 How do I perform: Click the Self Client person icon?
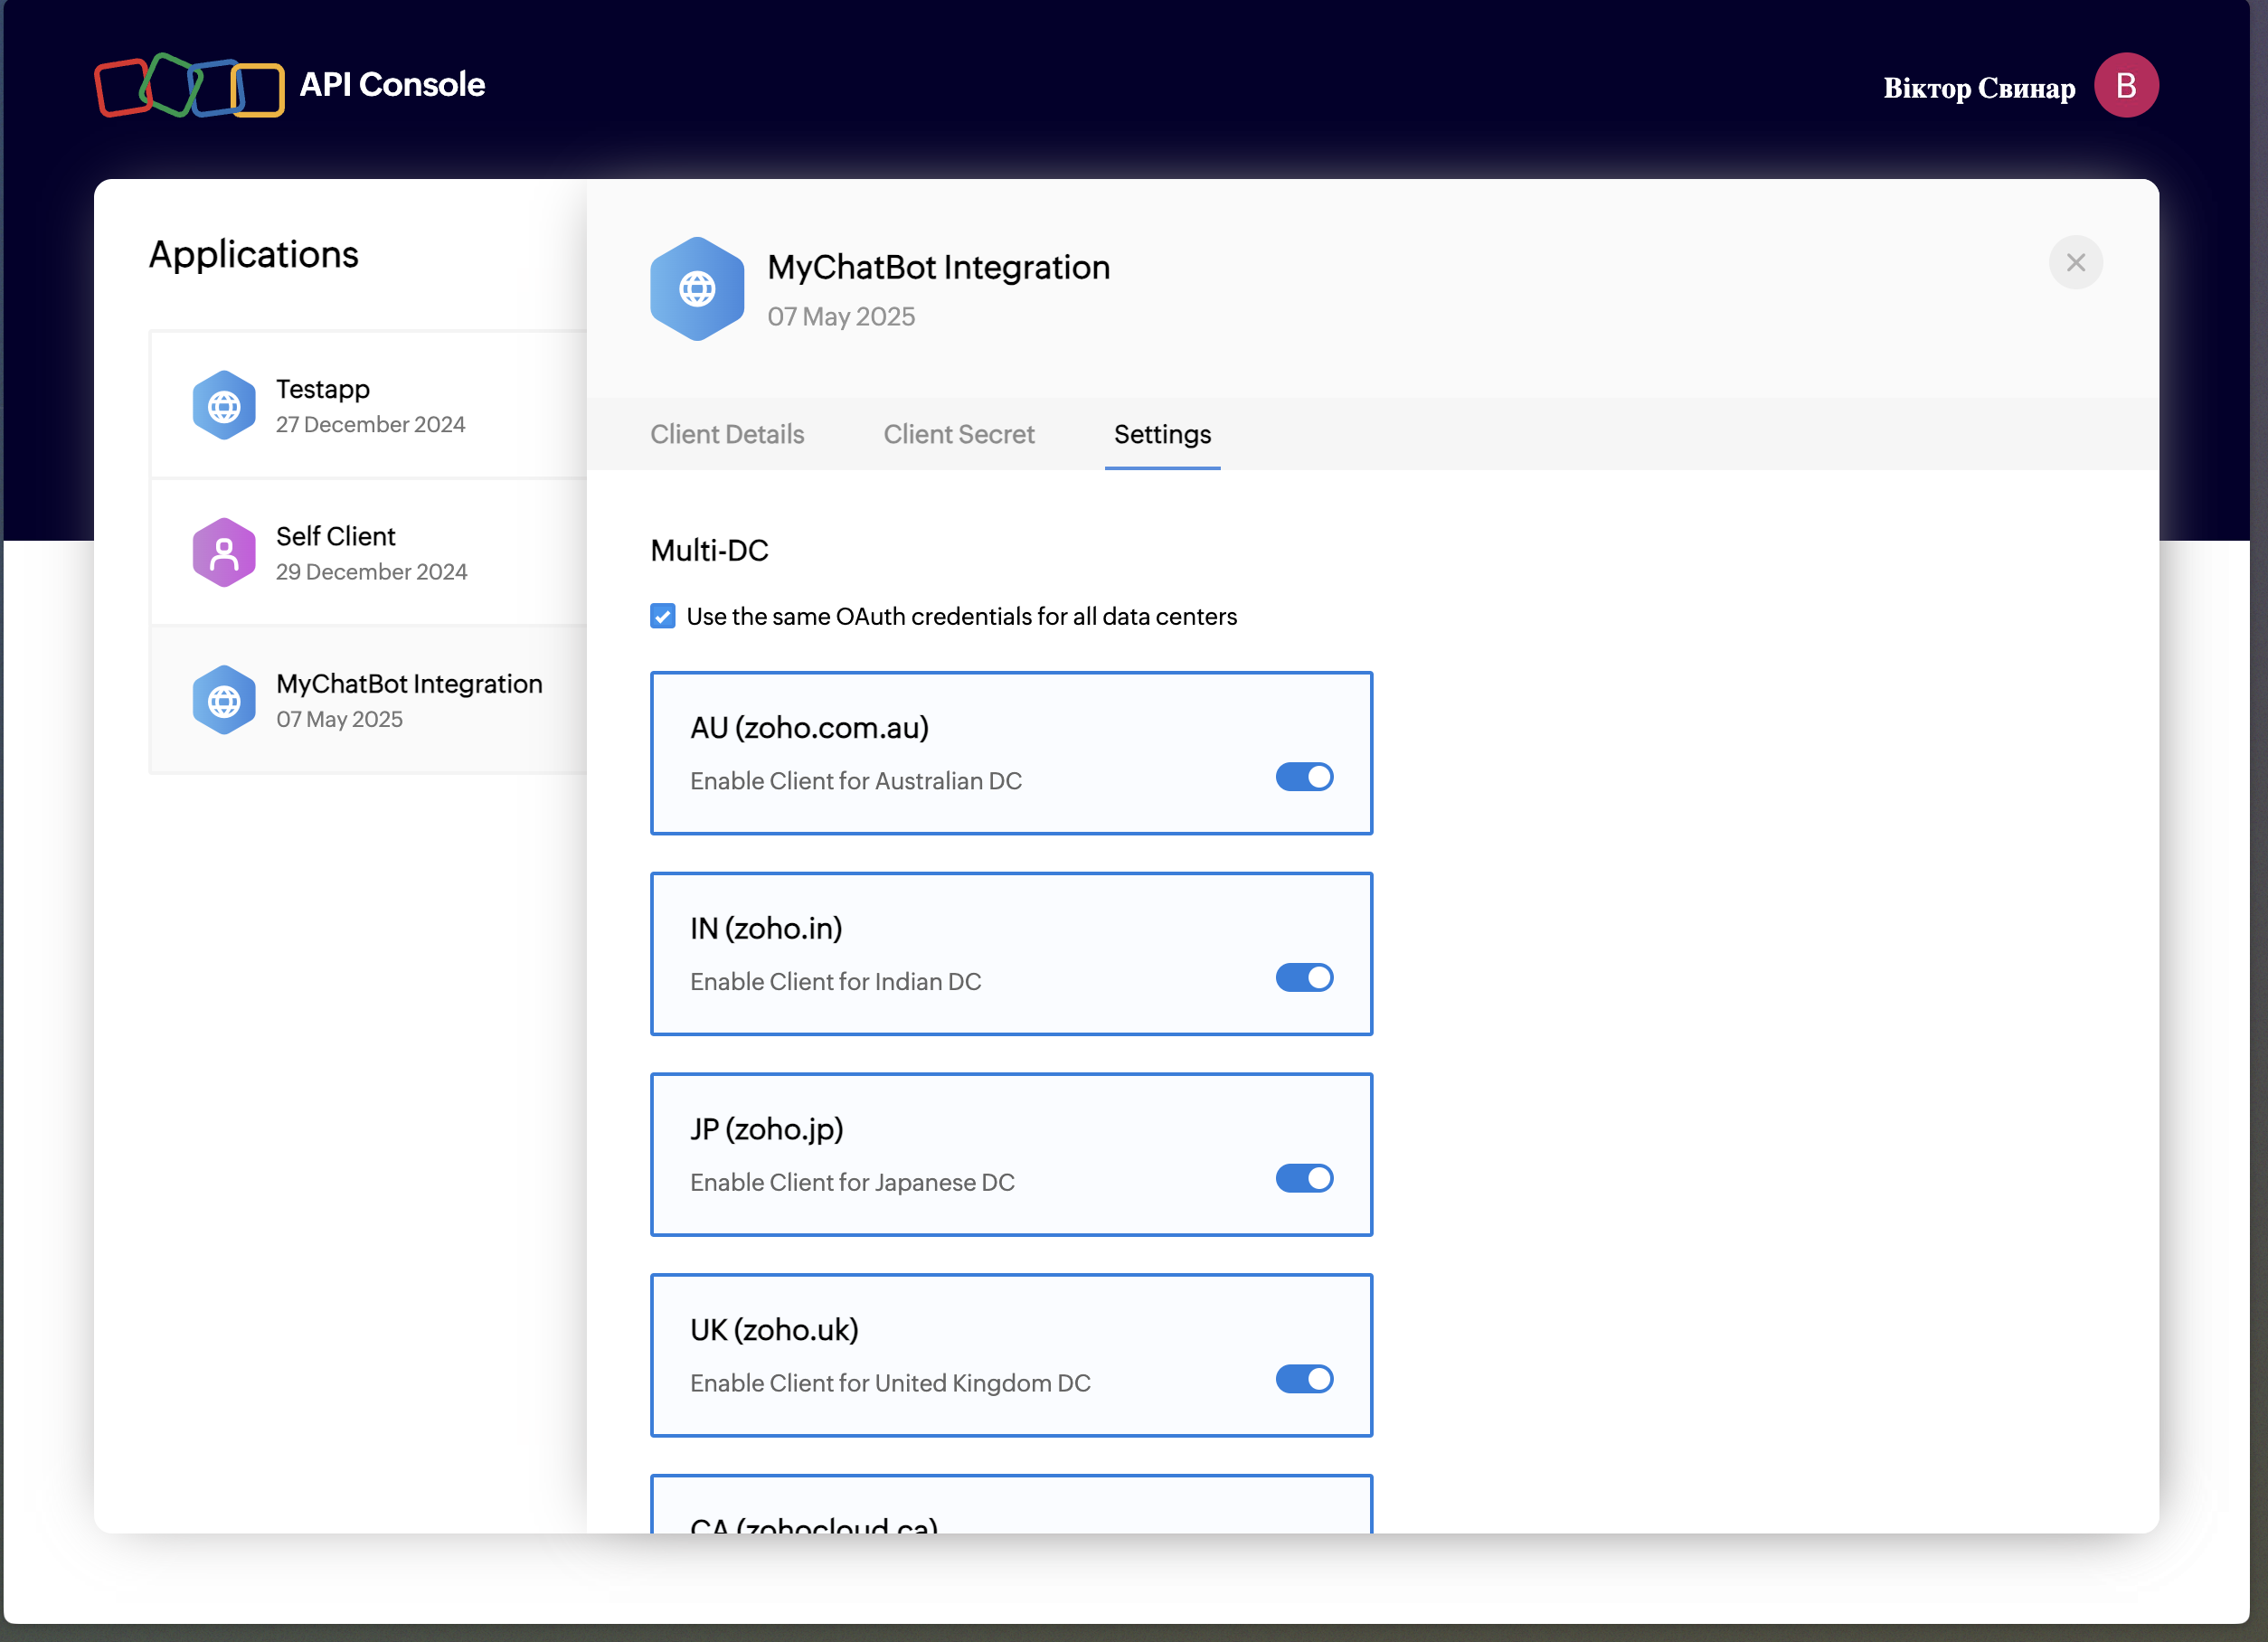coord(224,553)
